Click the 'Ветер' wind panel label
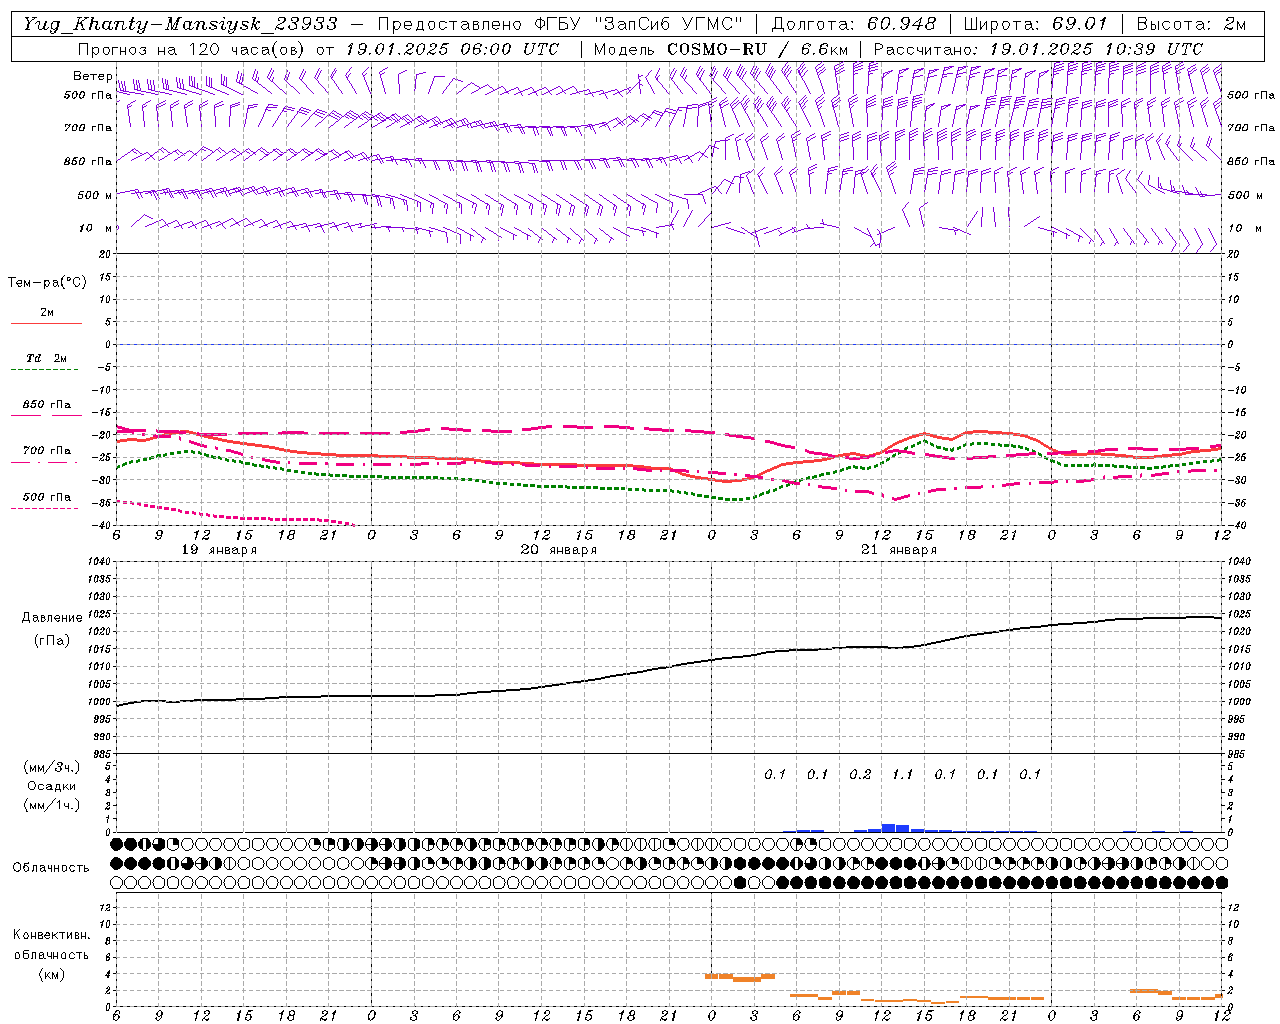 coord(92,76)
